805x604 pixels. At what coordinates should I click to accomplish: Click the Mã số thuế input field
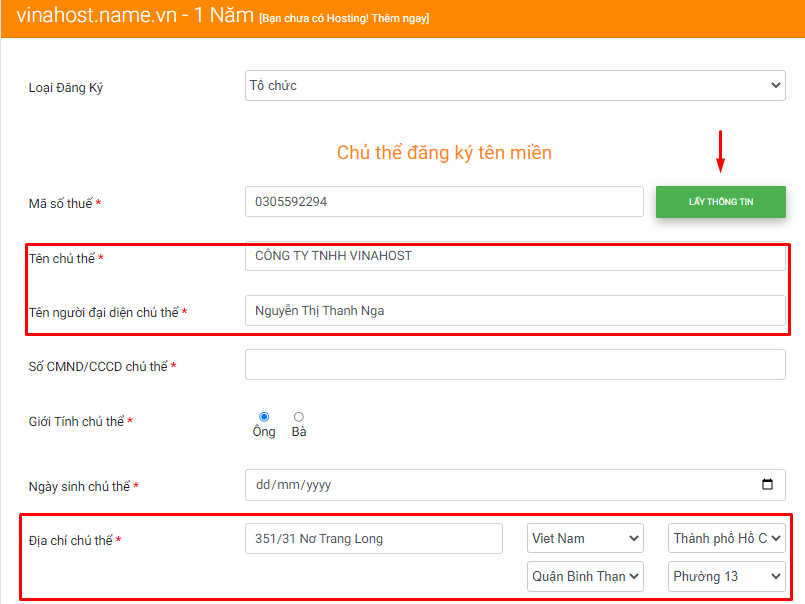click(x=444, y=201)
